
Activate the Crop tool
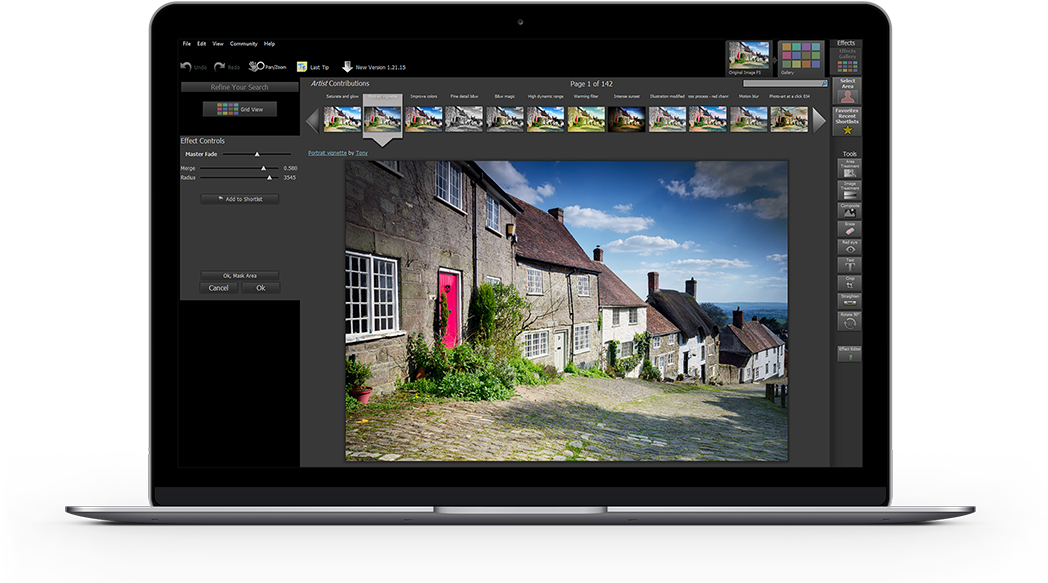point(848,283)
